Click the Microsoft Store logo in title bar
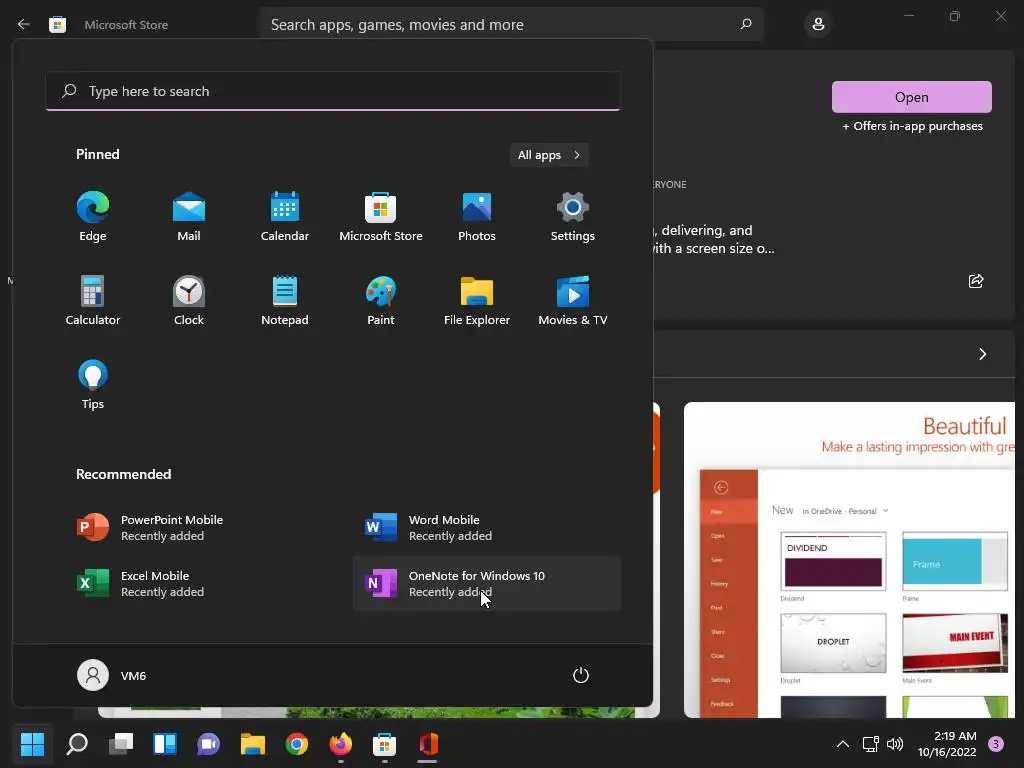Image resolution: width=1024 pixels, height=768 pixels. (x=57, y=24)
